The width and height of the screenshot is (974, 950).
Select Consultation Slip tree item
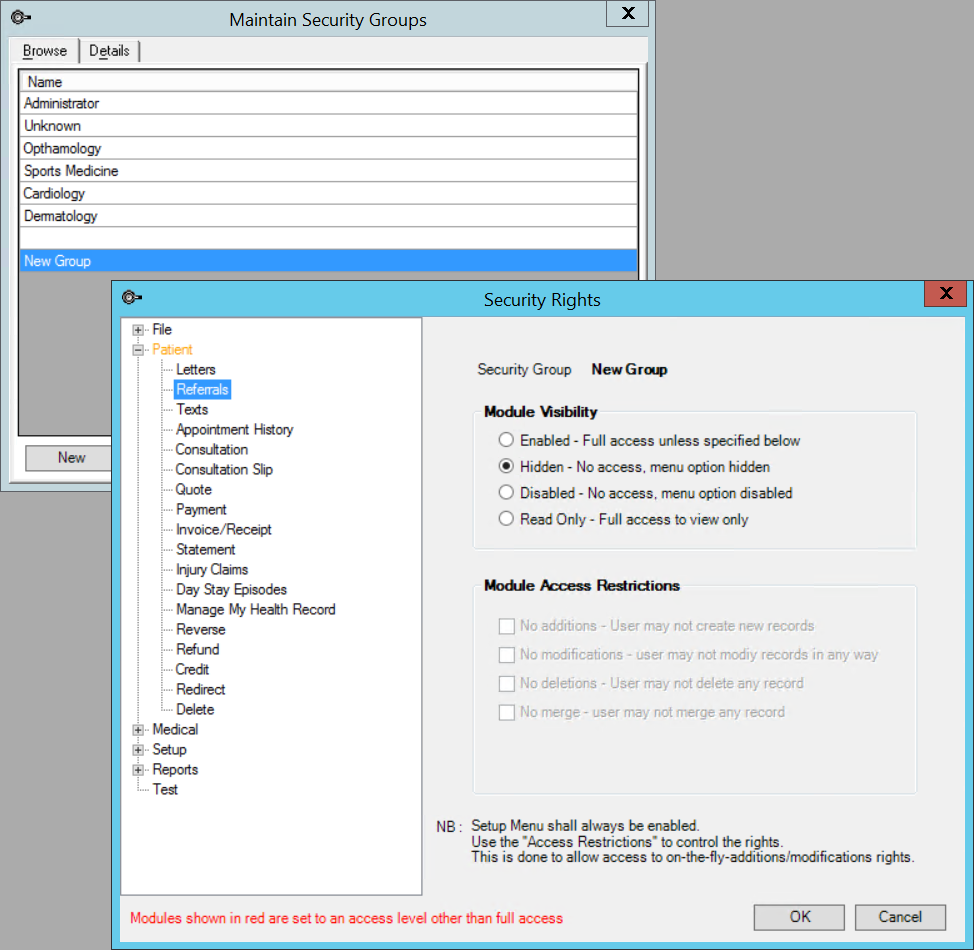224,470
